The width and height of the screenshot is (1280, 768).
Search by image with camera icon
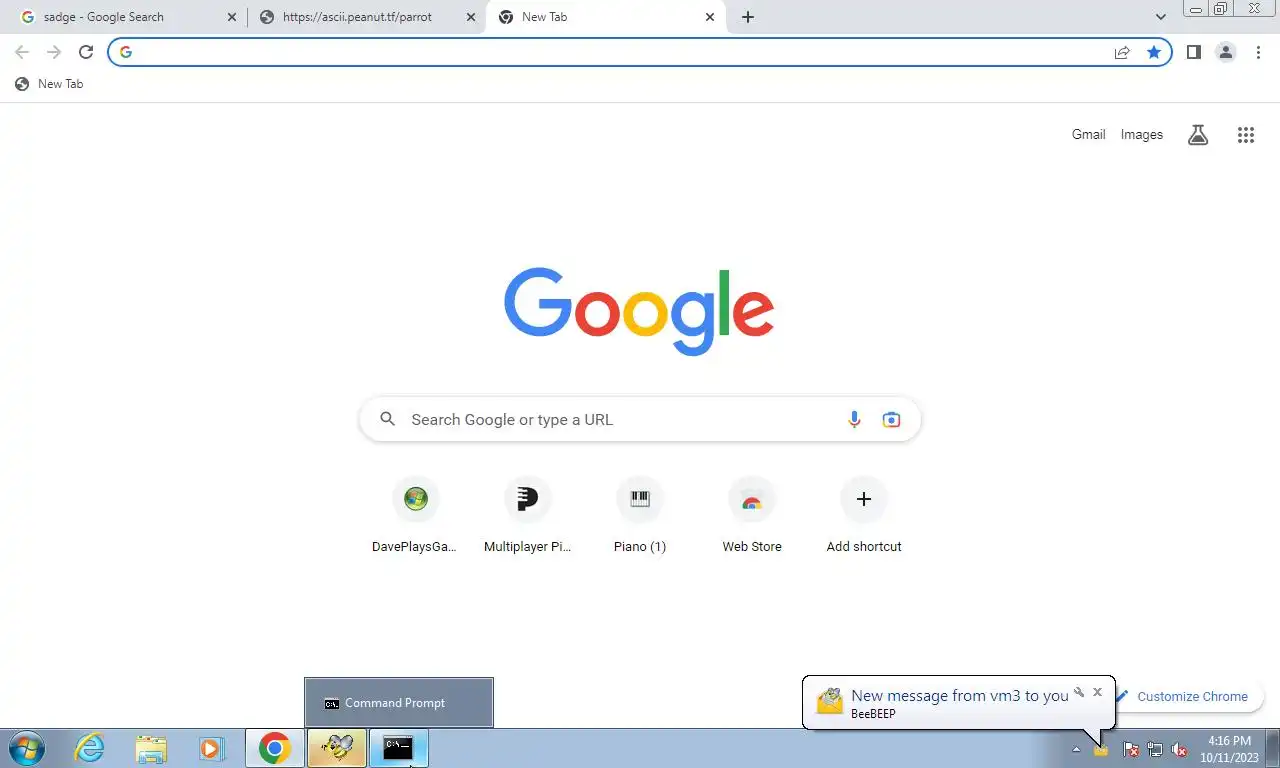[x=891, y=420]
